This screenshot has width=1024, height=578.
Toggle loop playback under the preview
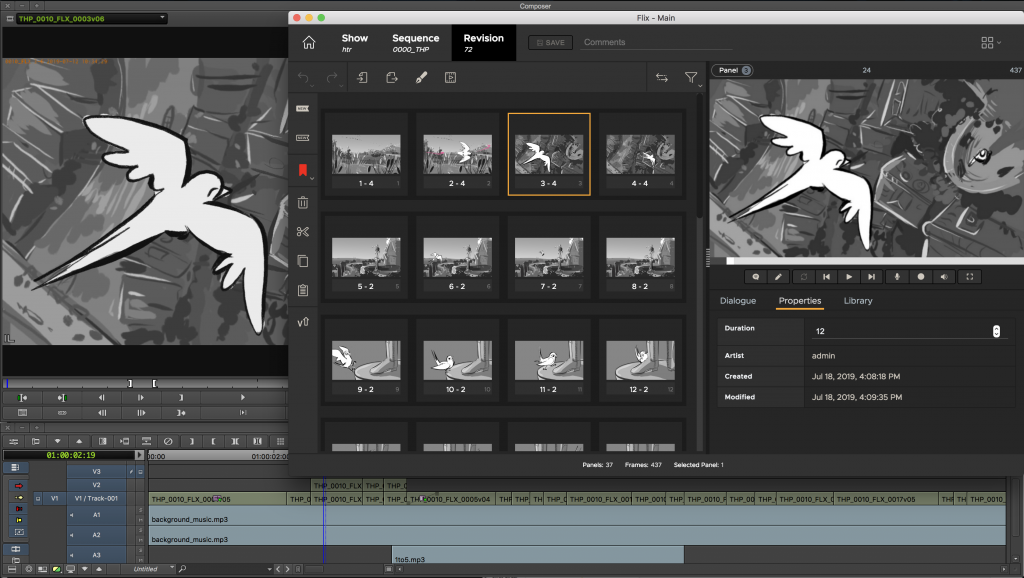coord(803,276)
